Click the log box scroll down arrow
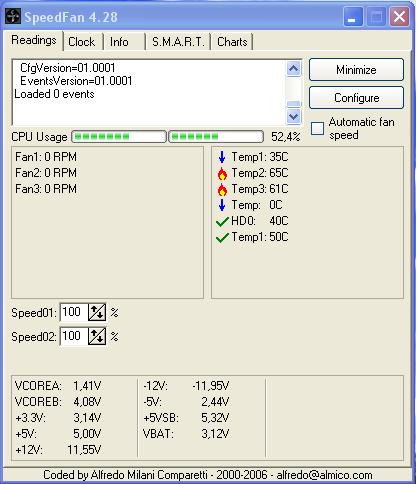The image size is (418, 484). (294, 116)
